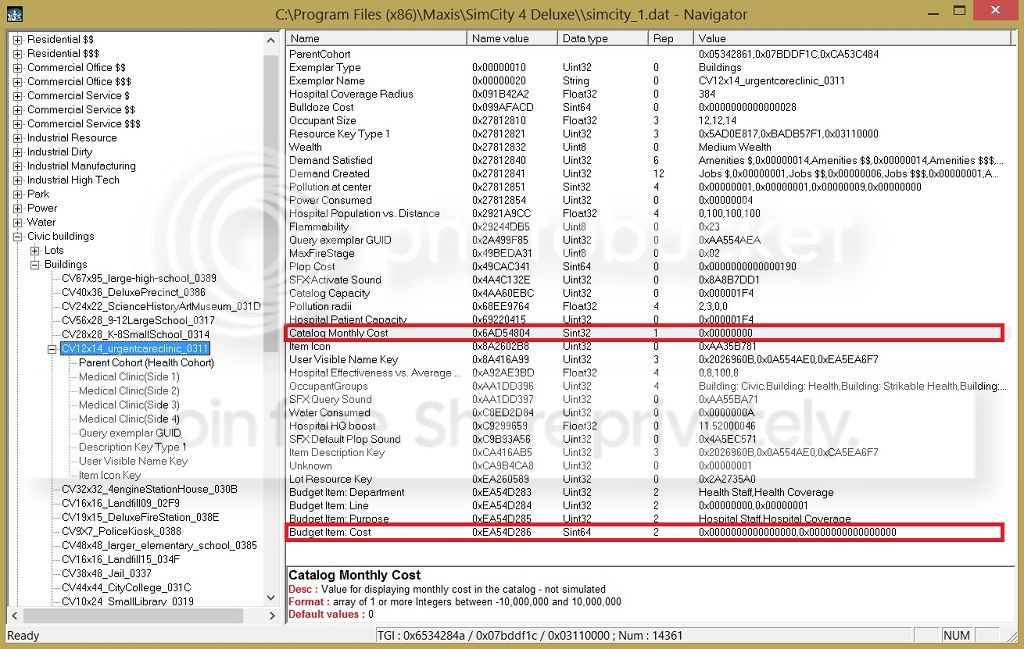Select the Bulldoze Cost property row
The width and height of the screenshot is (1024, 649).
[647, 107]
